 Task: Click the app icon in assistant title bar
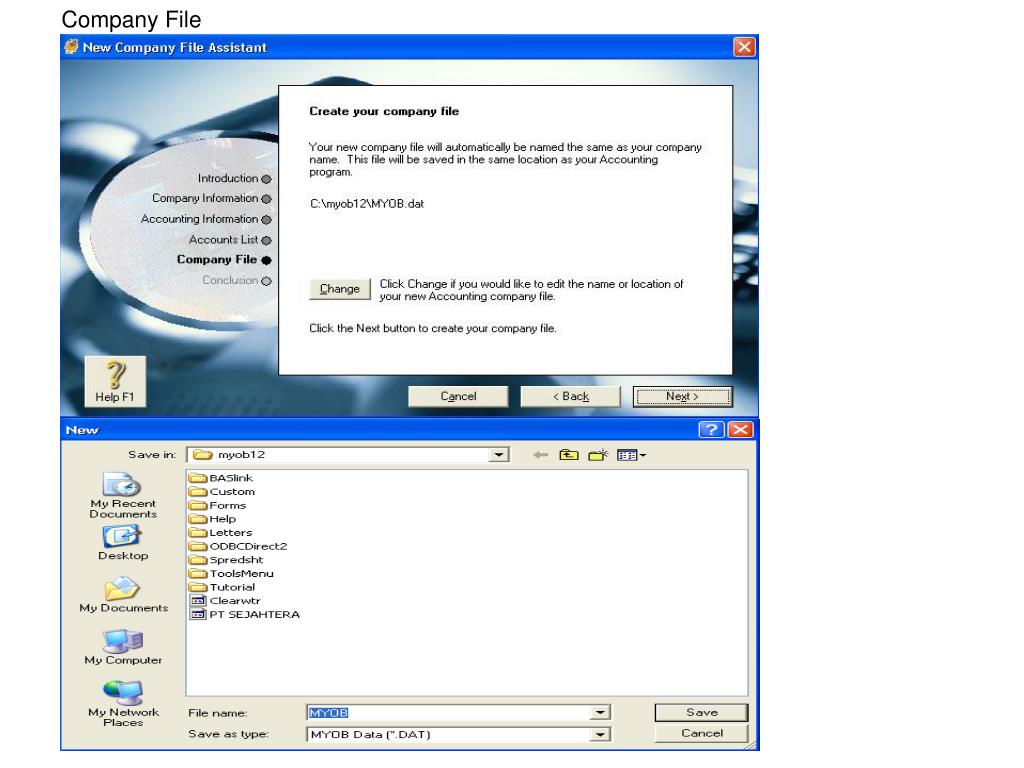(x=71, y=47)
